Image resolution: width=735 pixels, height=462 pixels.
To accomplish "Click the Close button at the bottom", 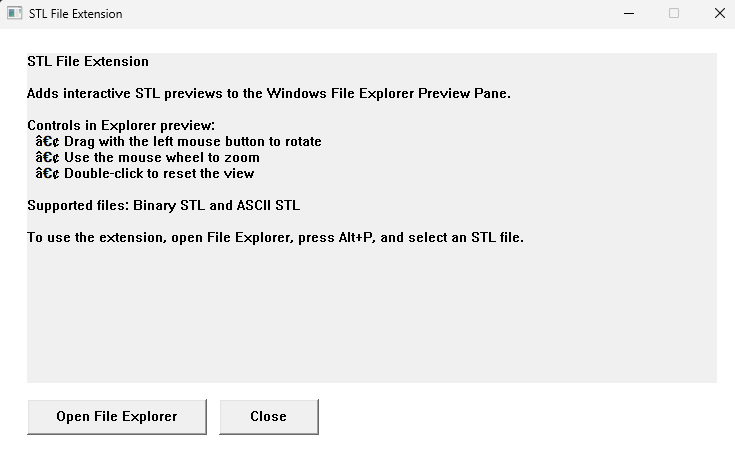I will click(x=269, y=417).
